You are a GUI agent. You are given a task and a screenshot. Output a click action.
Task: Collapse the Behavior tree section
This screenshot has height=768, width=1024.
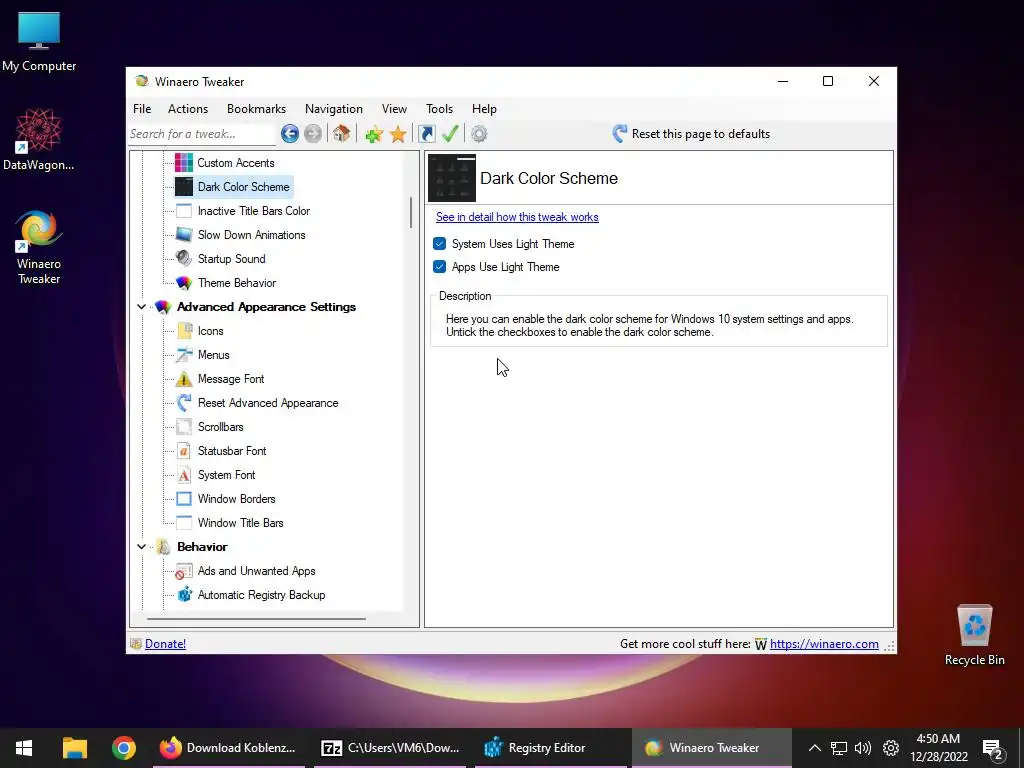pos(142,547)
